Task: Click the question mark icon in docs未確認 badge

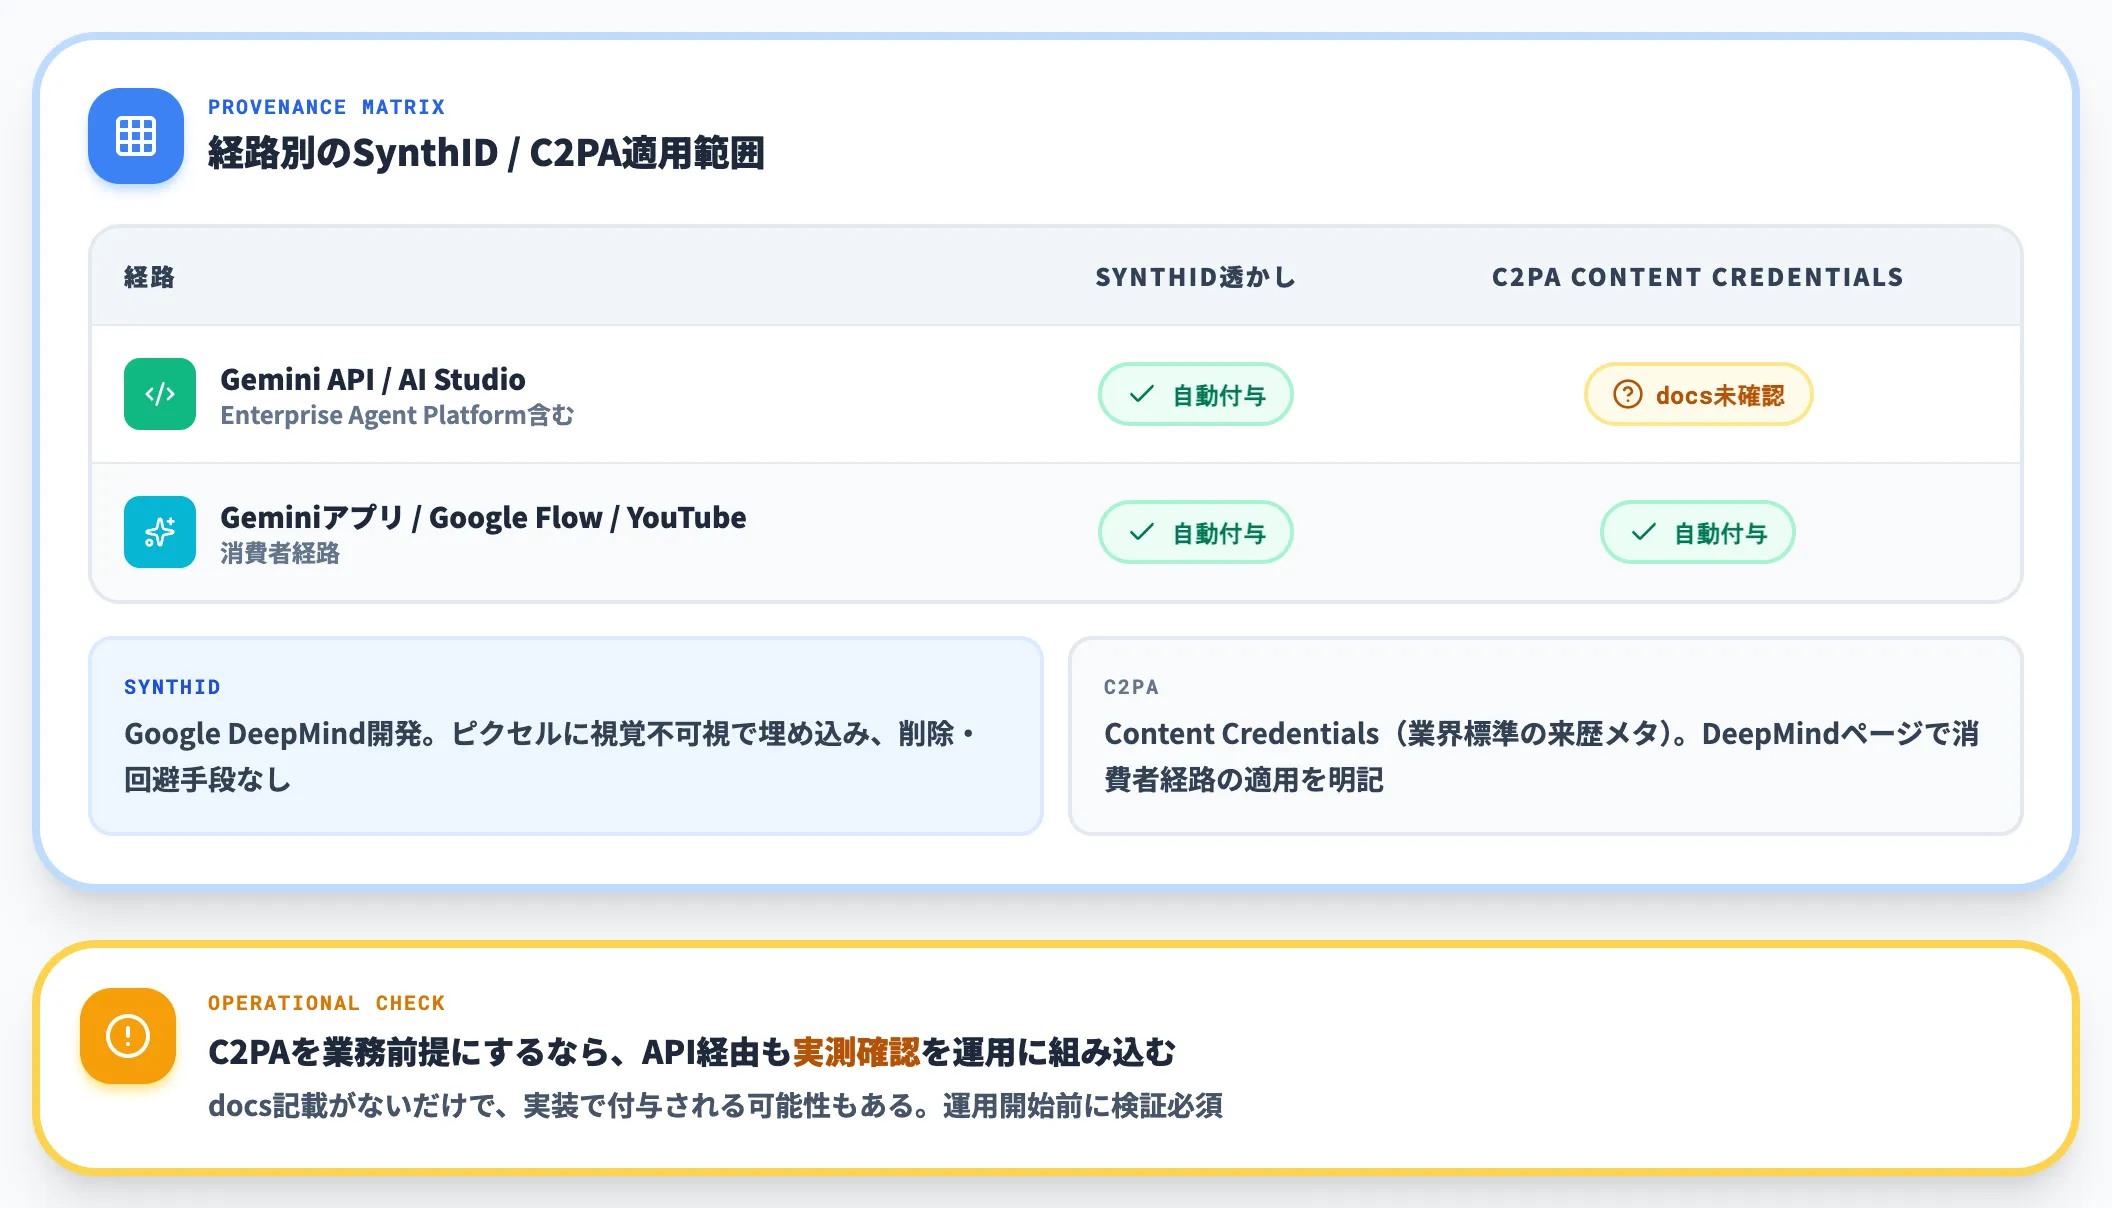Action: pyautogui.click(x=1628, y=395)
